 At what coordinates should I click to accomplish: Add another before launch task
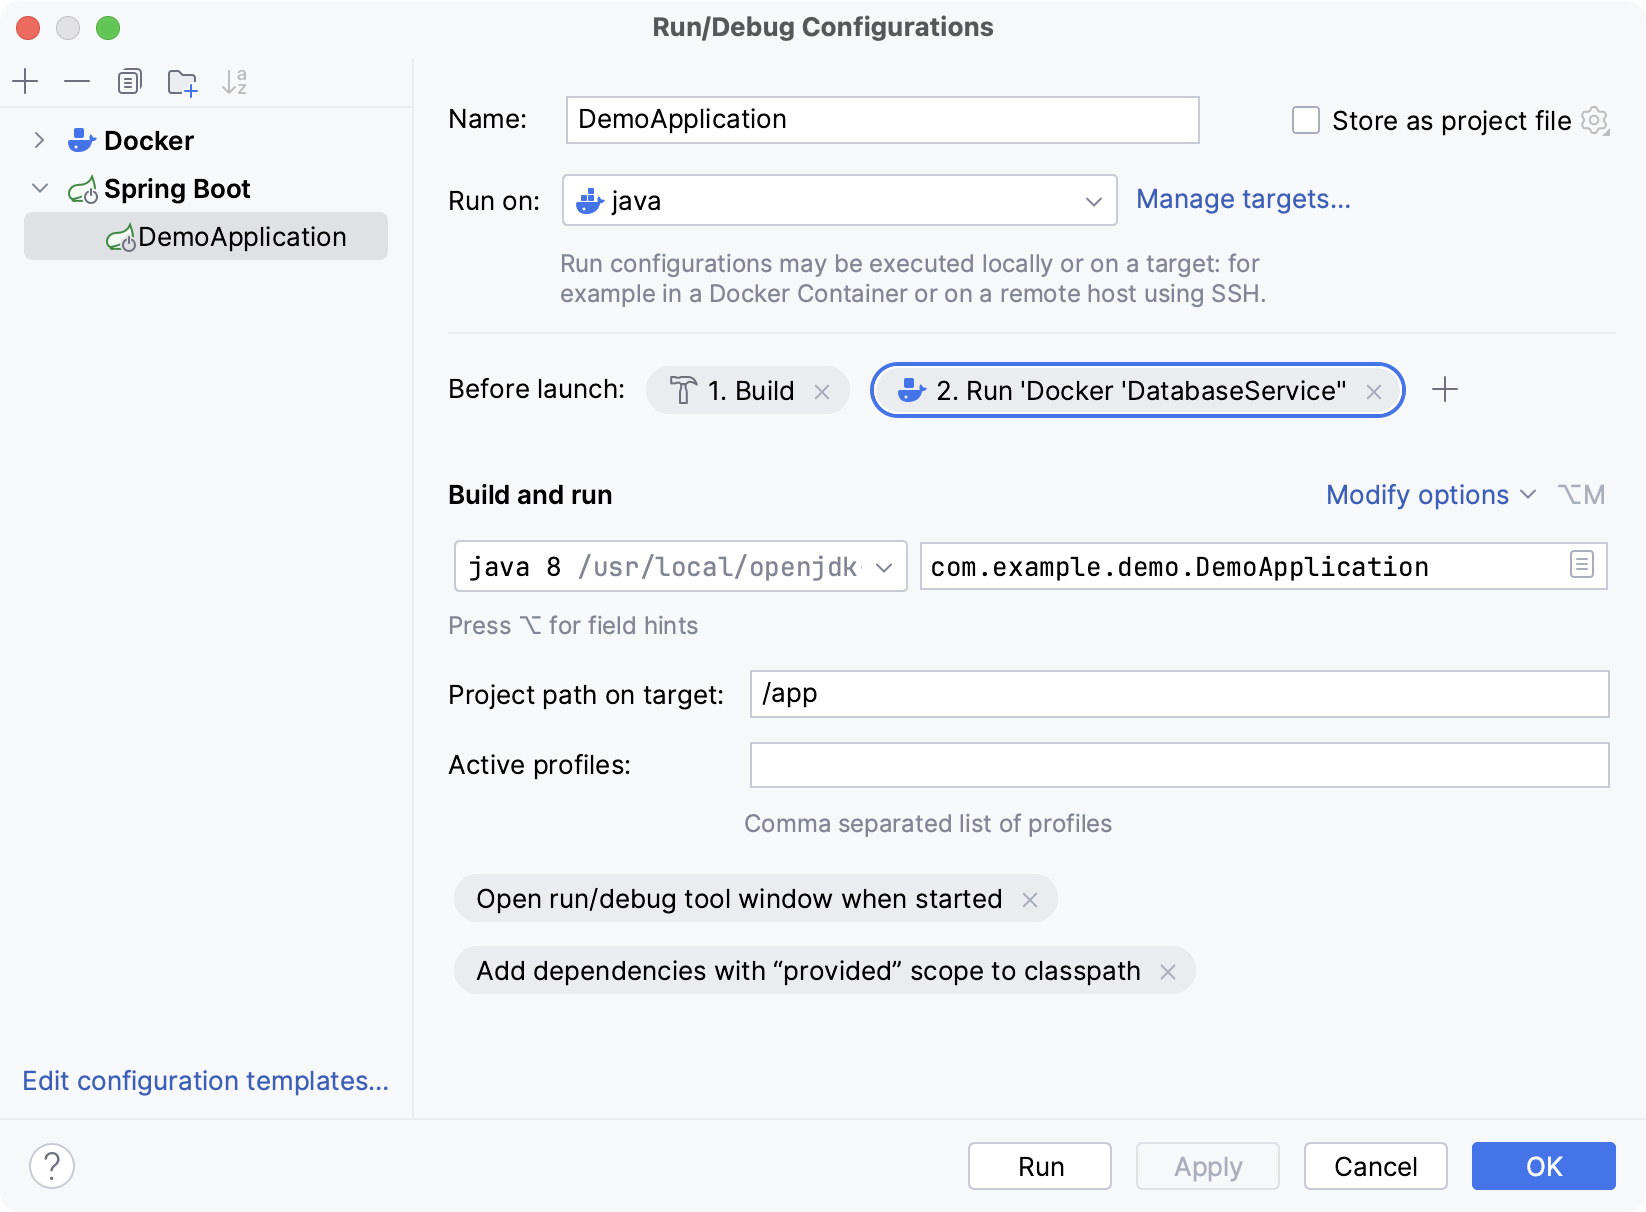point(1446,390)
